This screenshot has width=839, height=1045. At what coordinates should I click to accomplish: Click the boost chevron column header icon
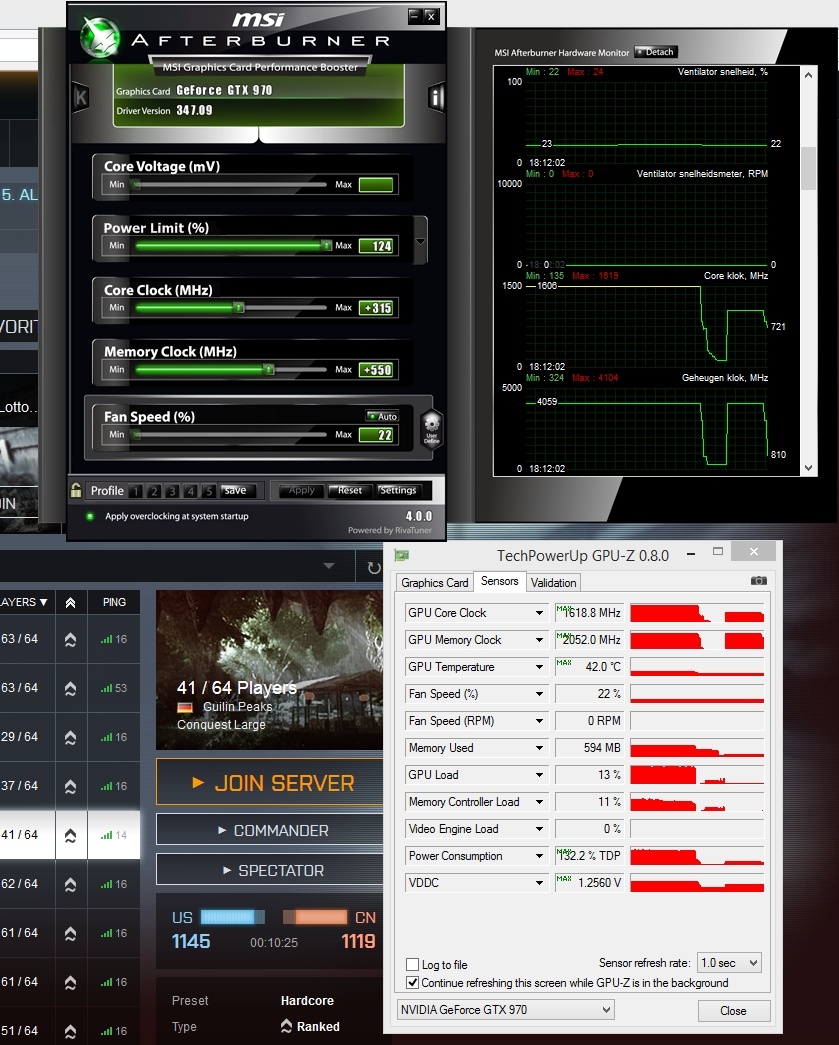tap(71, 602)
